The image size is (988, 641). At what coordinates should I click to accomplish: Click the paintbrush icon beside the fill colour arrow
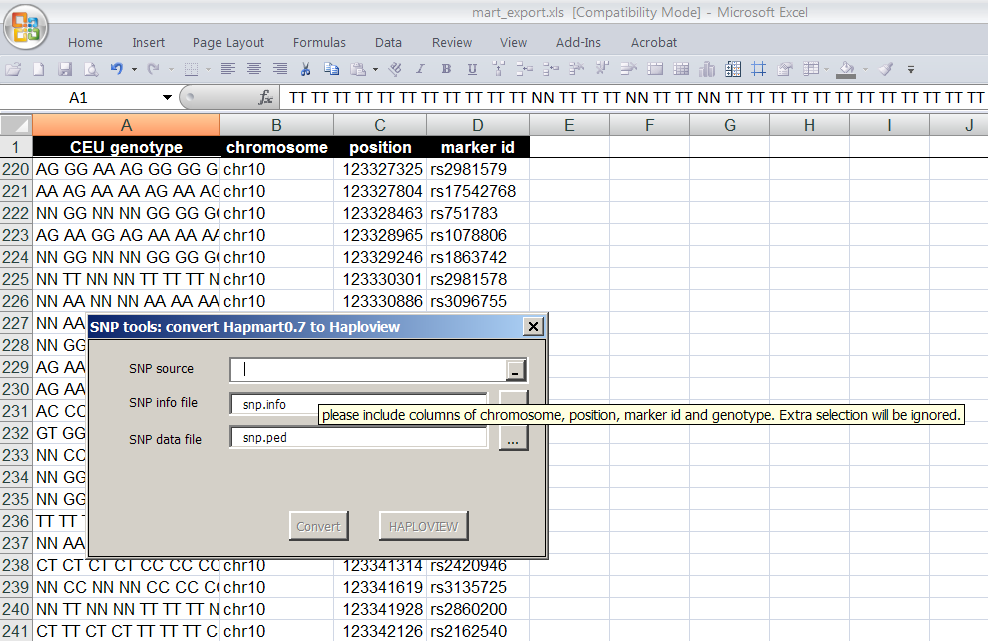(886, 69)
